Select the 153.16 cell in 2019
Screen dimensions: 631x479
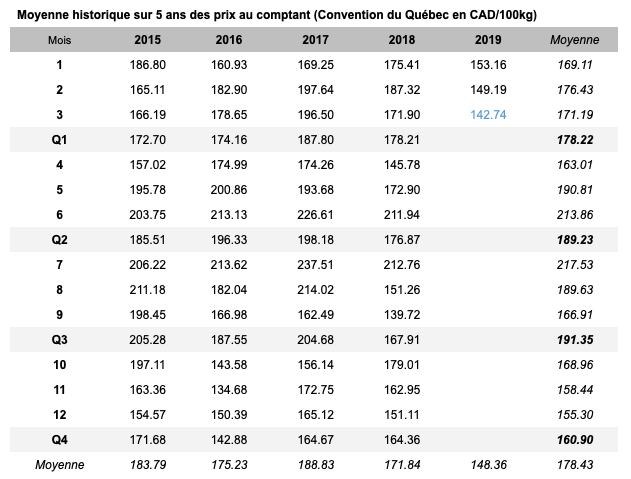tap(488, 65)
